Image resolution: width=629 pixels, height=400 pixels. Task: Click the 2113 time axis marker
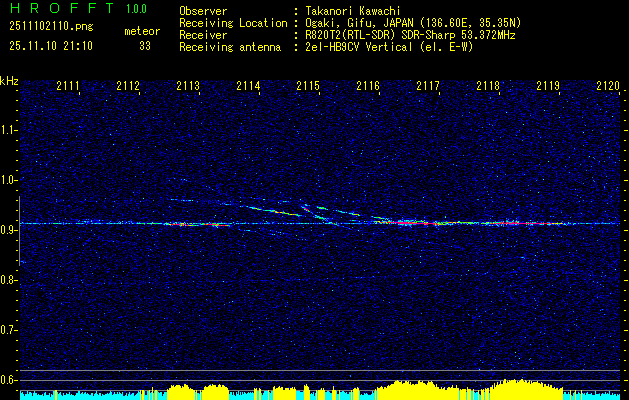[x=188, y=85]
